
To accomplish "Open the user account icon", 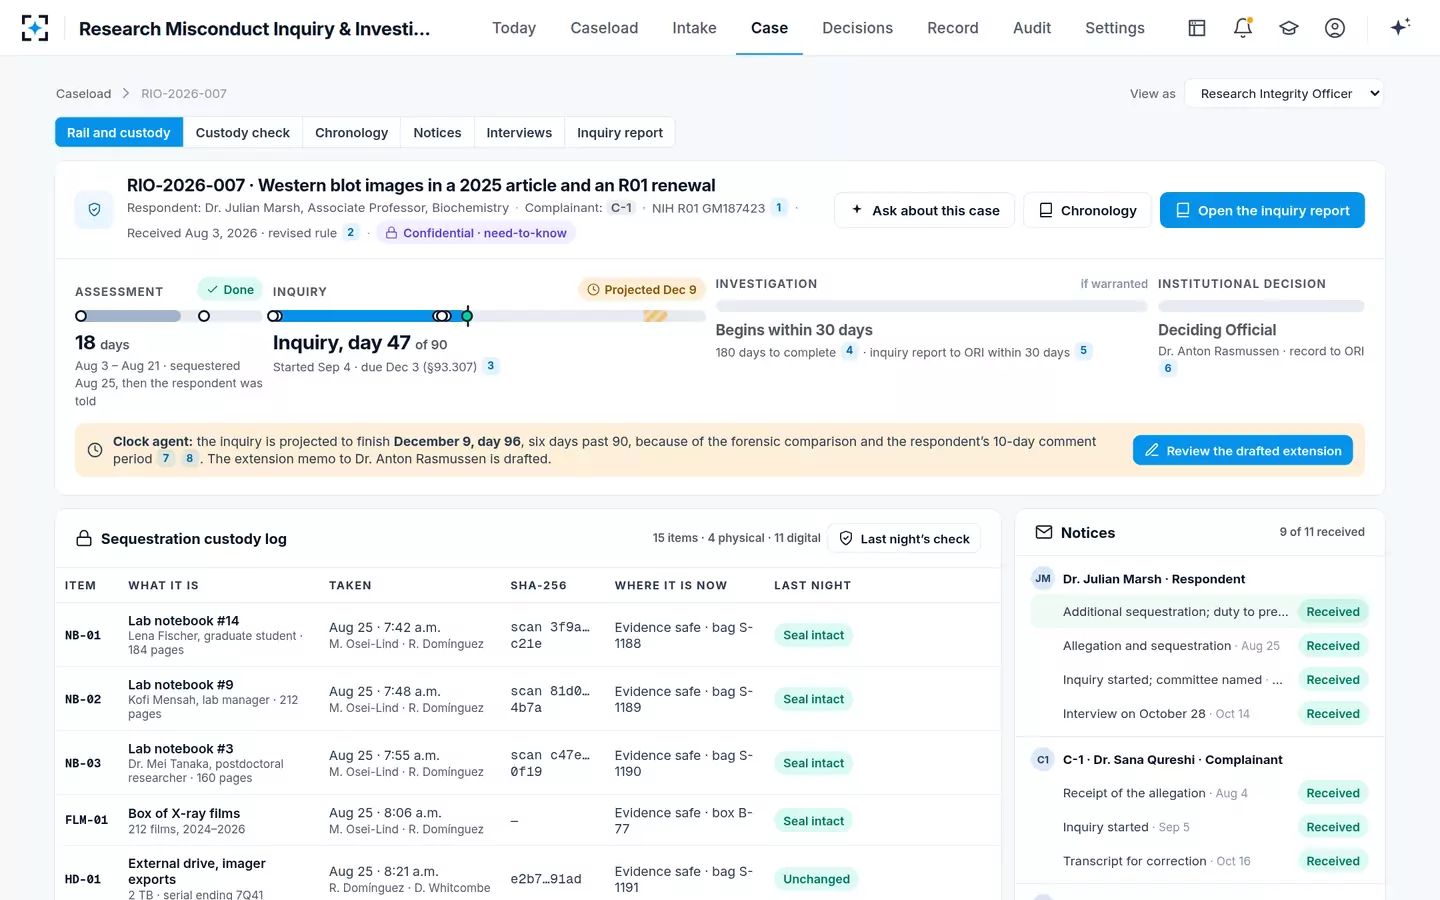I will point(1335,28).
